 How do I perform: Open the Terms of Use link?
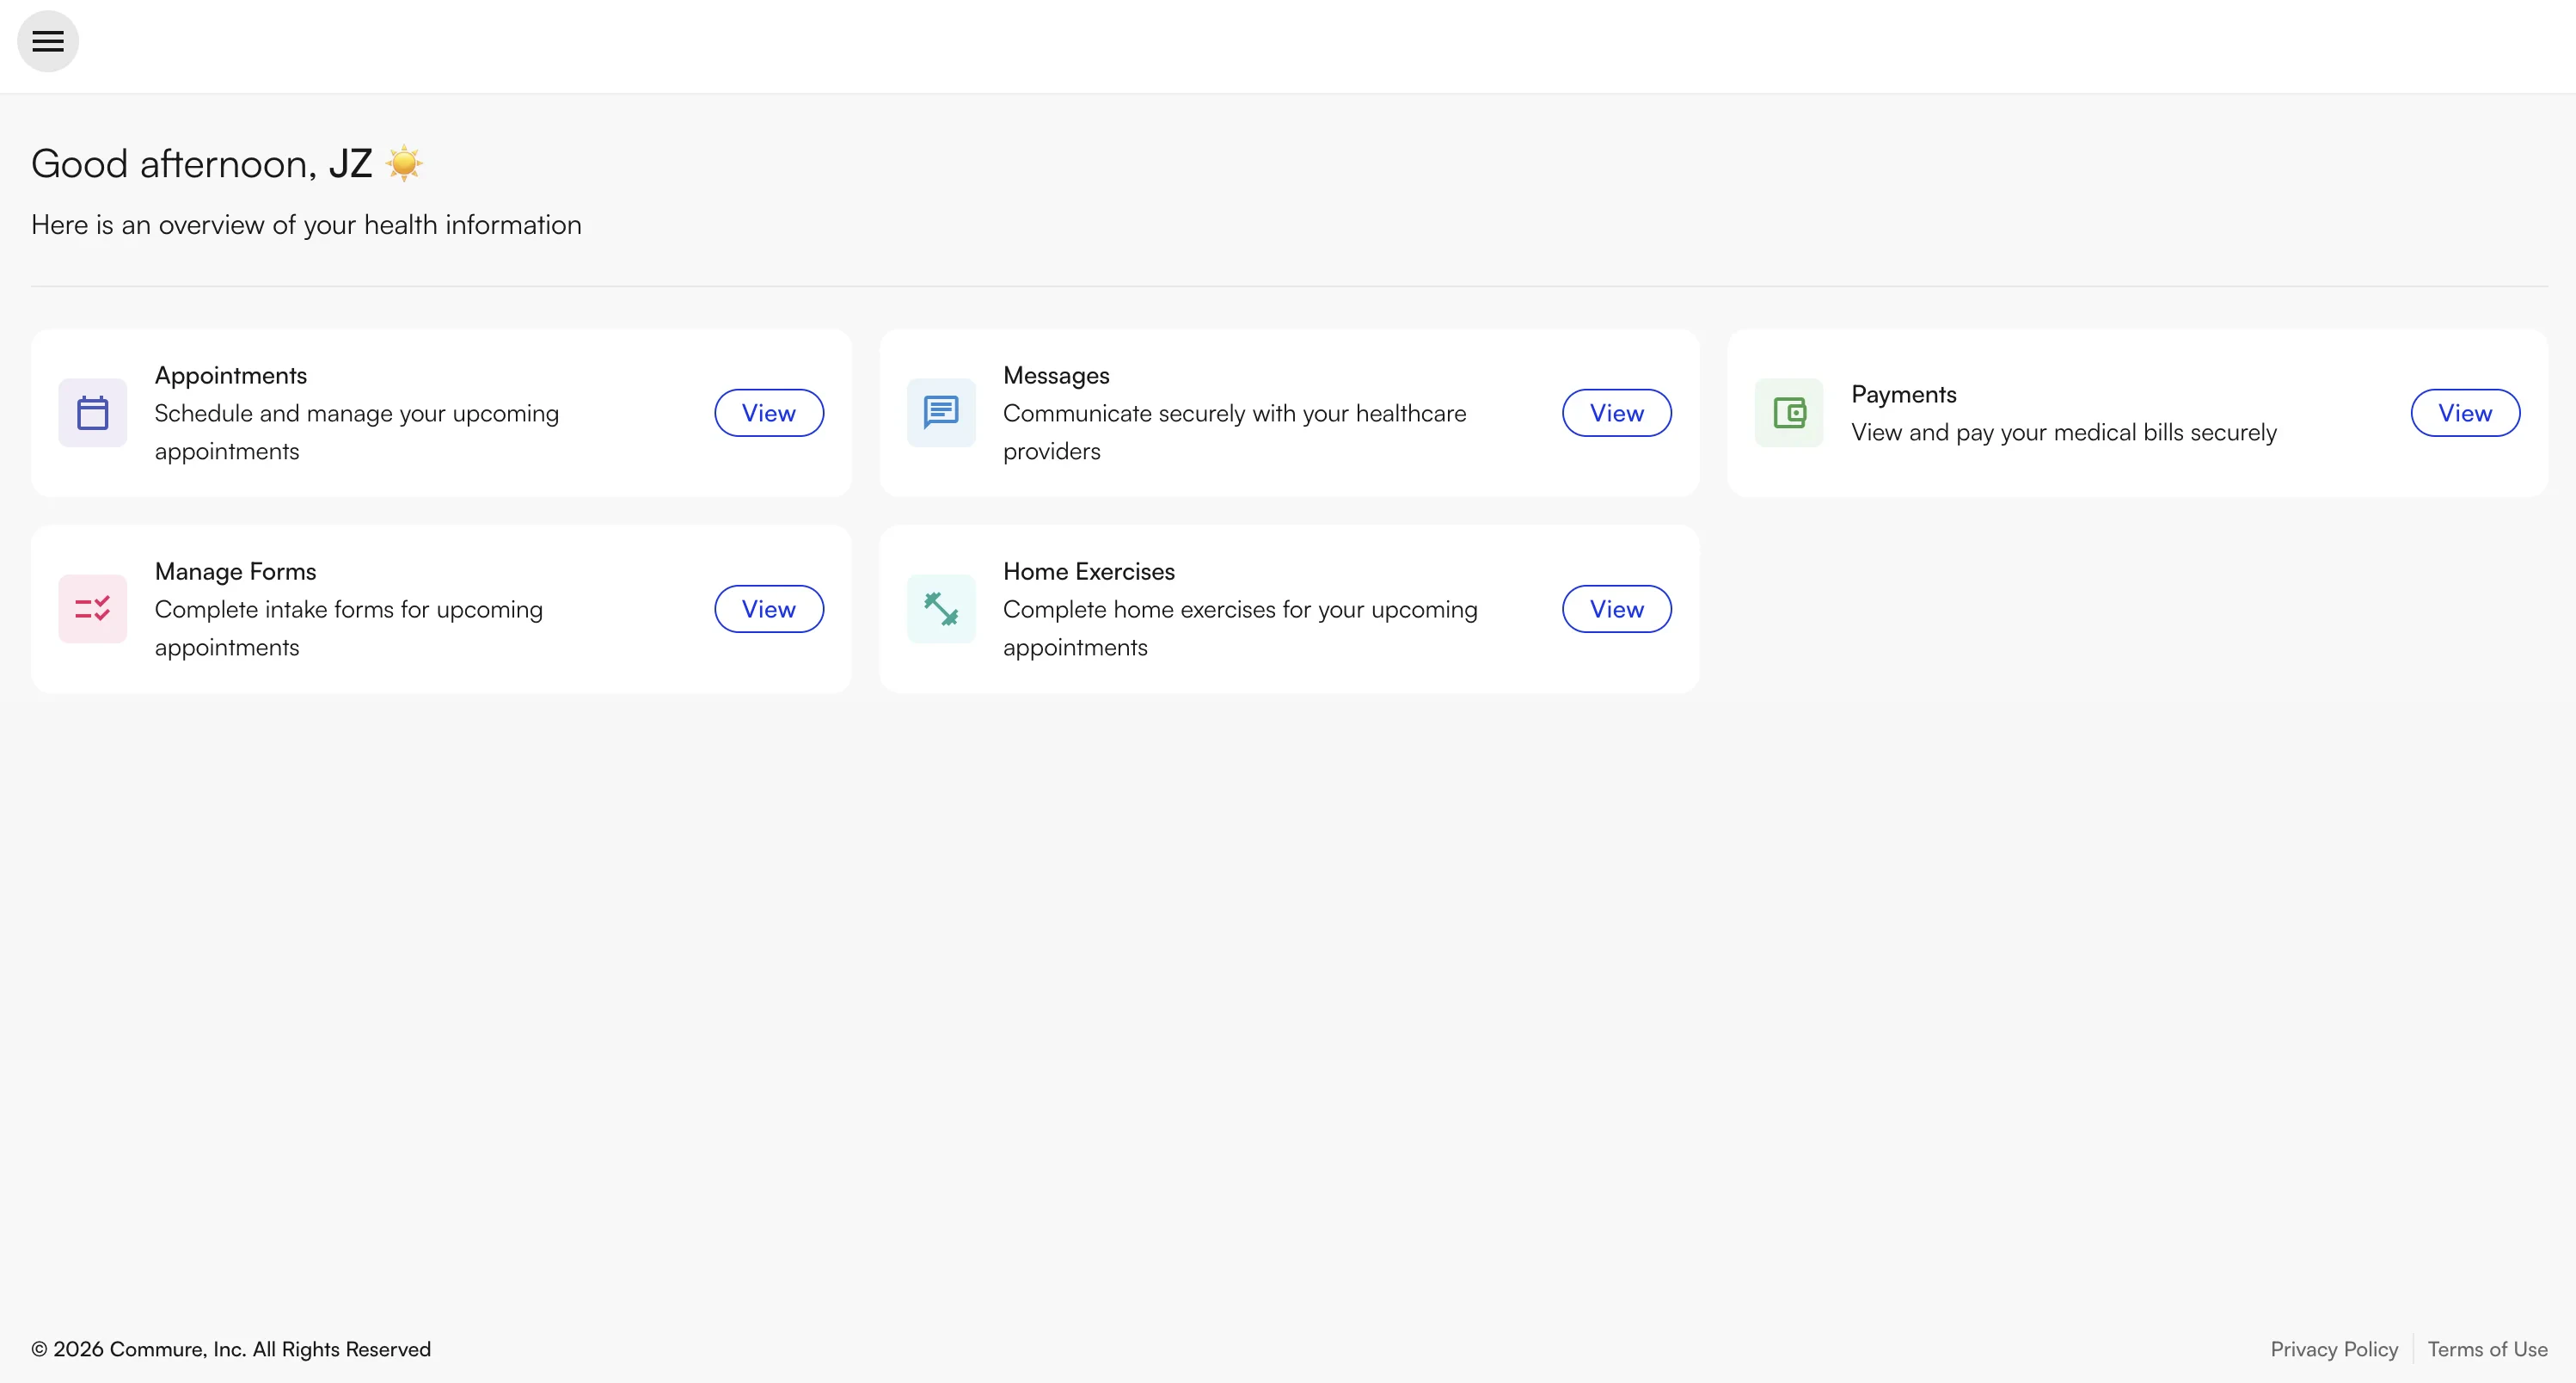pos(2488,1348)
